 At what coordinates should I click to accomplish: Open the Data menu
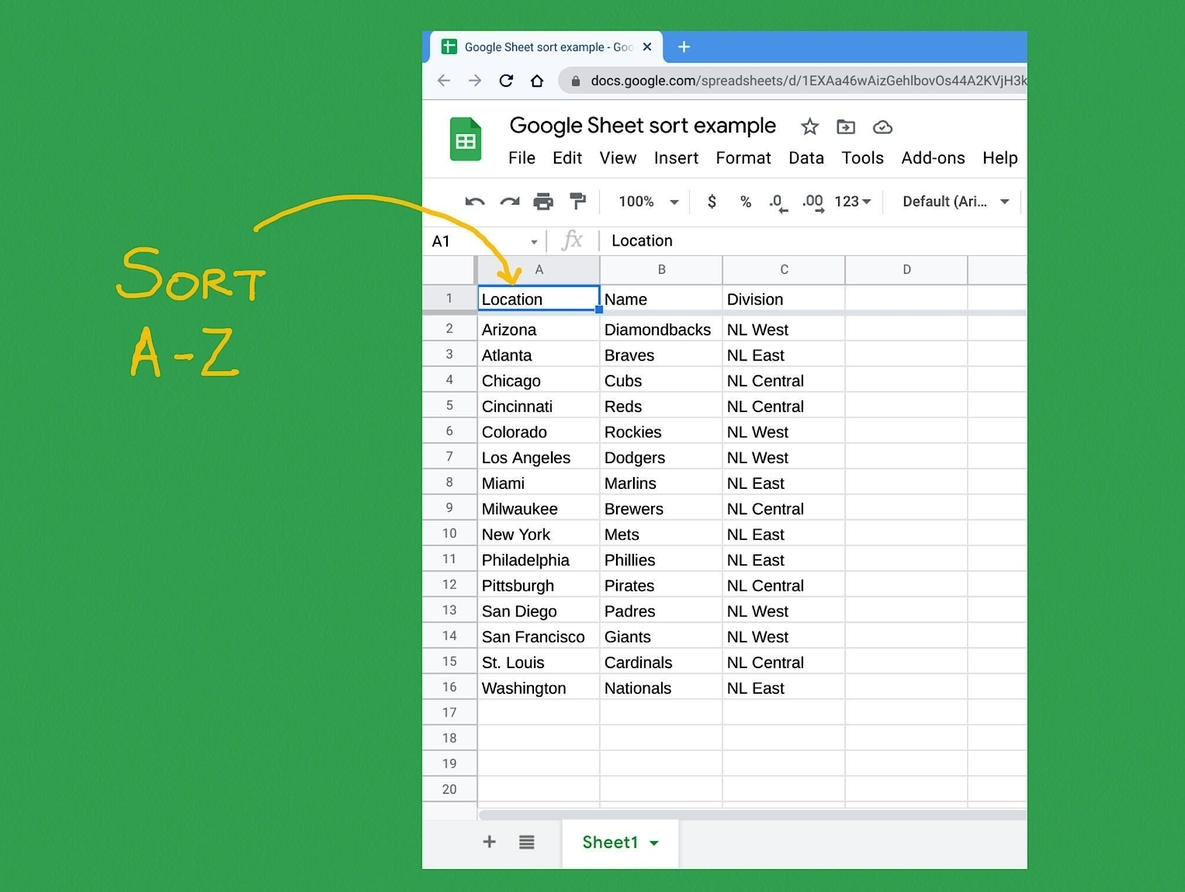pos(805,158)
